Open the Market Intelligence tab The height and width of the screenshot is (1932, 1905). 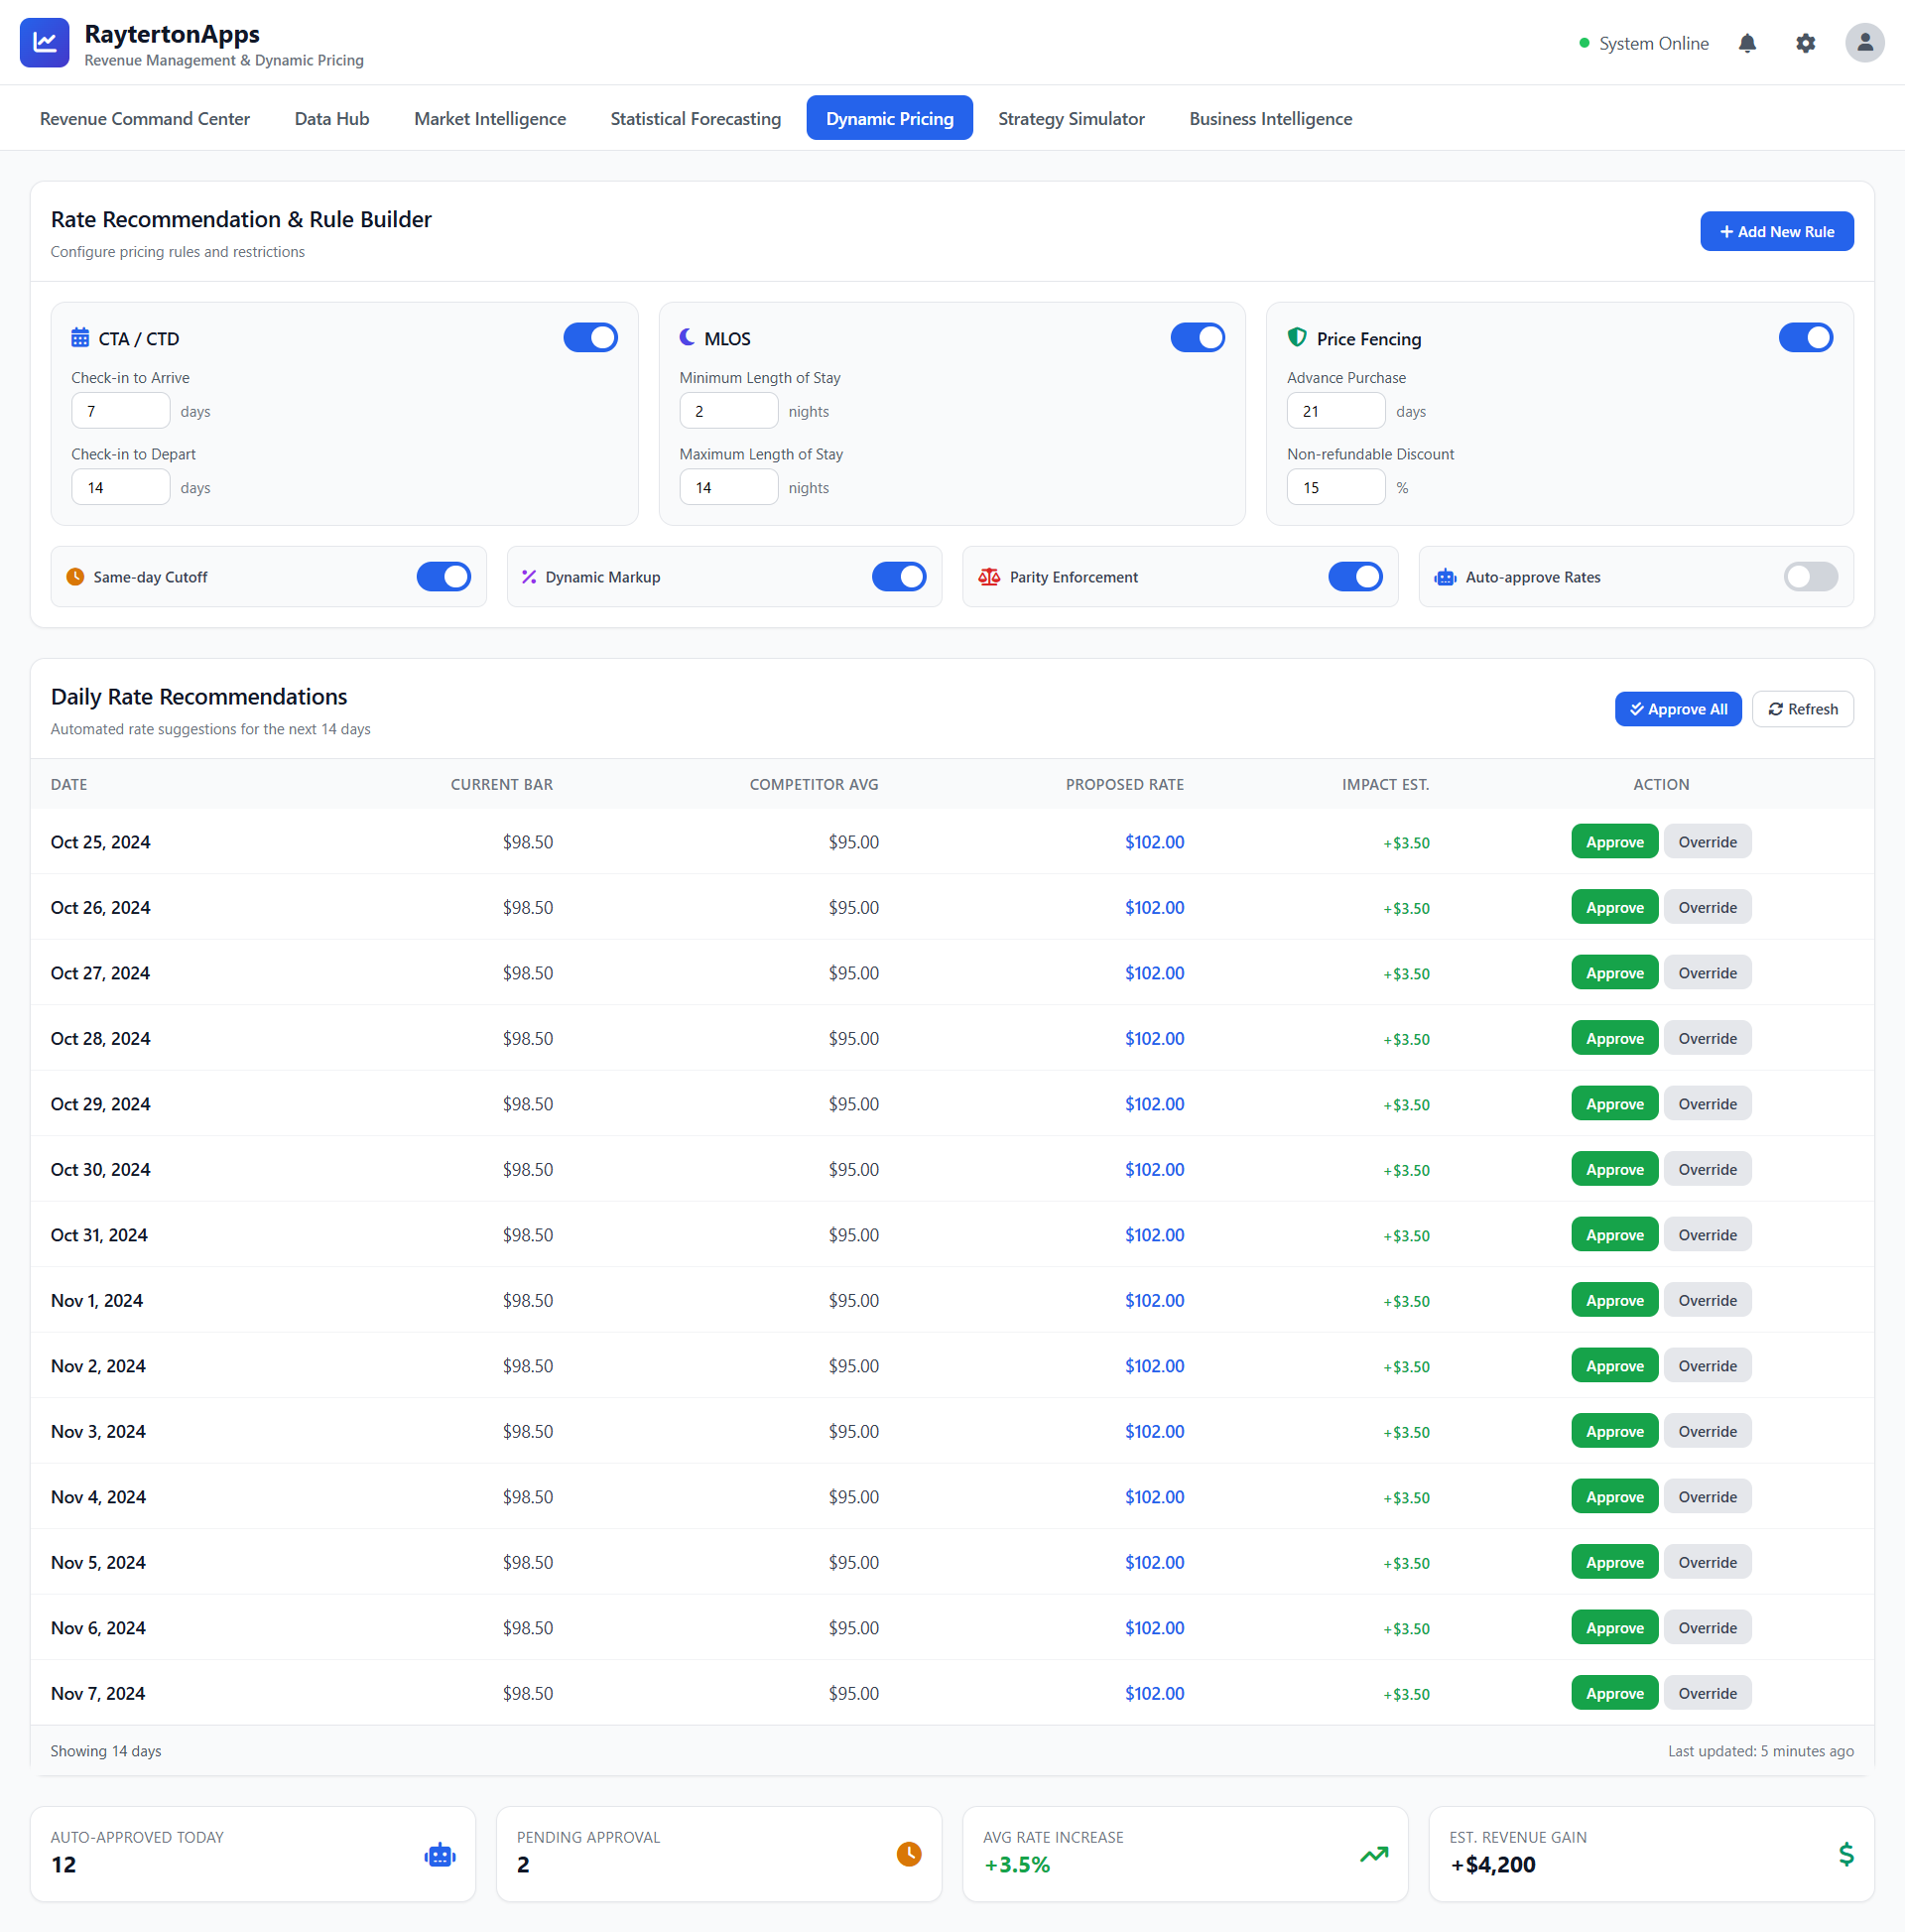(489, 118)
